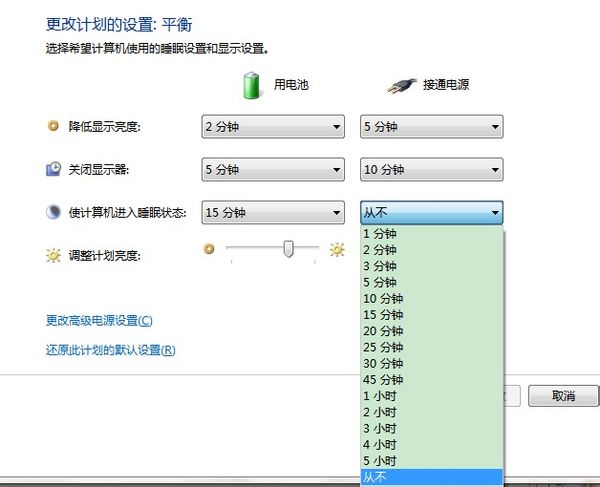The height and width of the screenshot is (487, 600).
Task: Select 10 分钟 in the sleep list
Action: pyautogui.click(x=432, y=298)
